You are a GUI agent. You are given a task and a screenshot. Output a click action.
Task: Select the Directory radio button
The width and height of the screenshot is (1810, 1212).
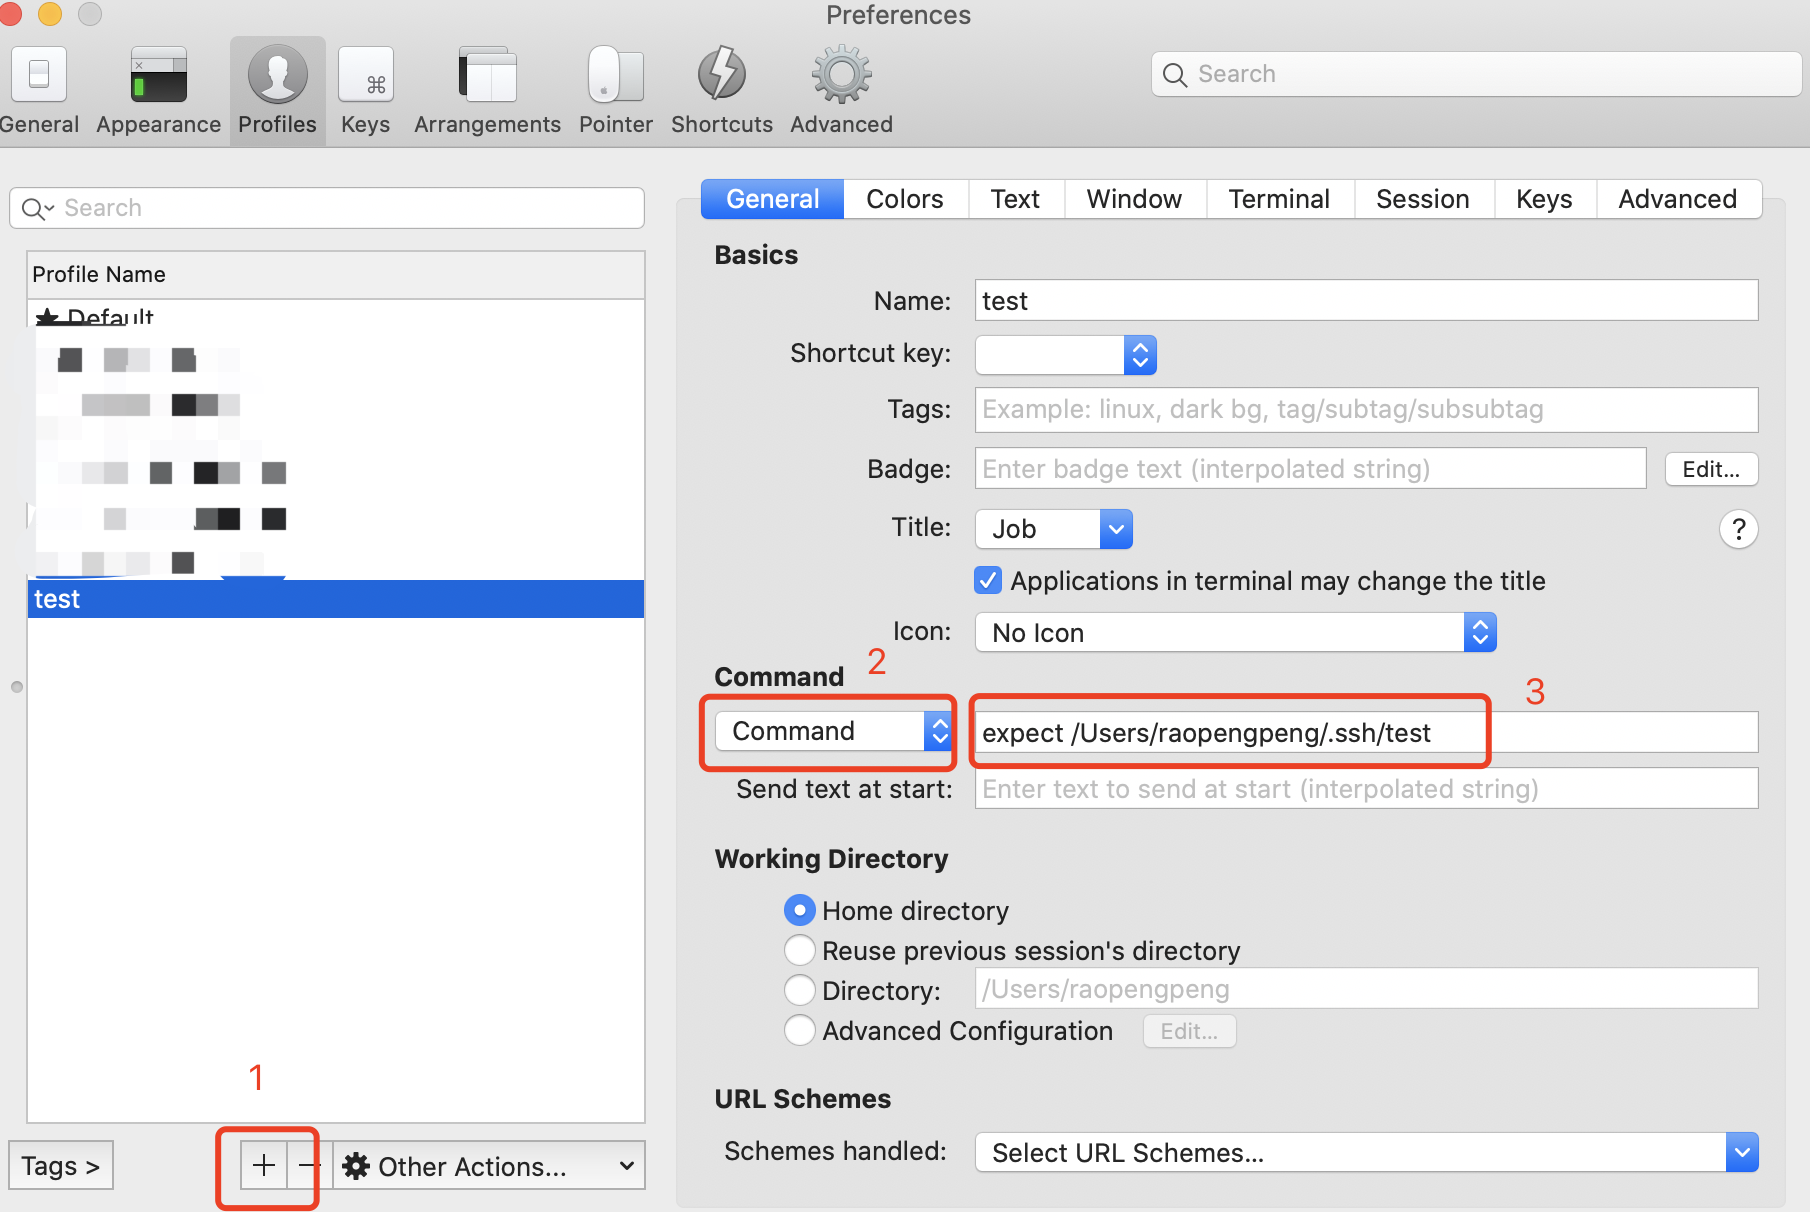click(799, 990)
